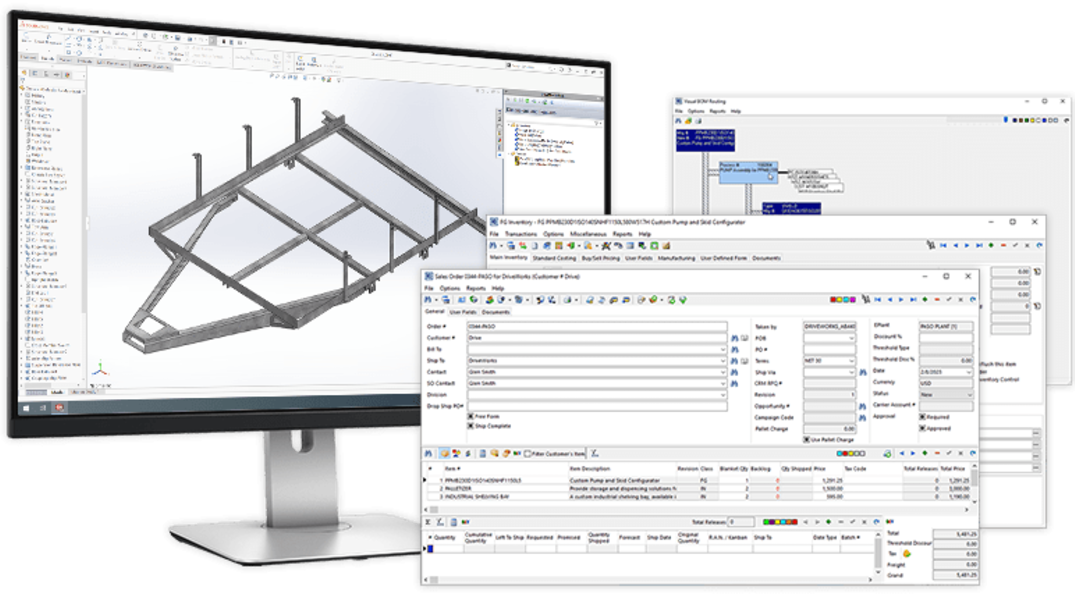Open the FOB dropdown
This screenshot has width=1075, height=594.
coord(851,338)
